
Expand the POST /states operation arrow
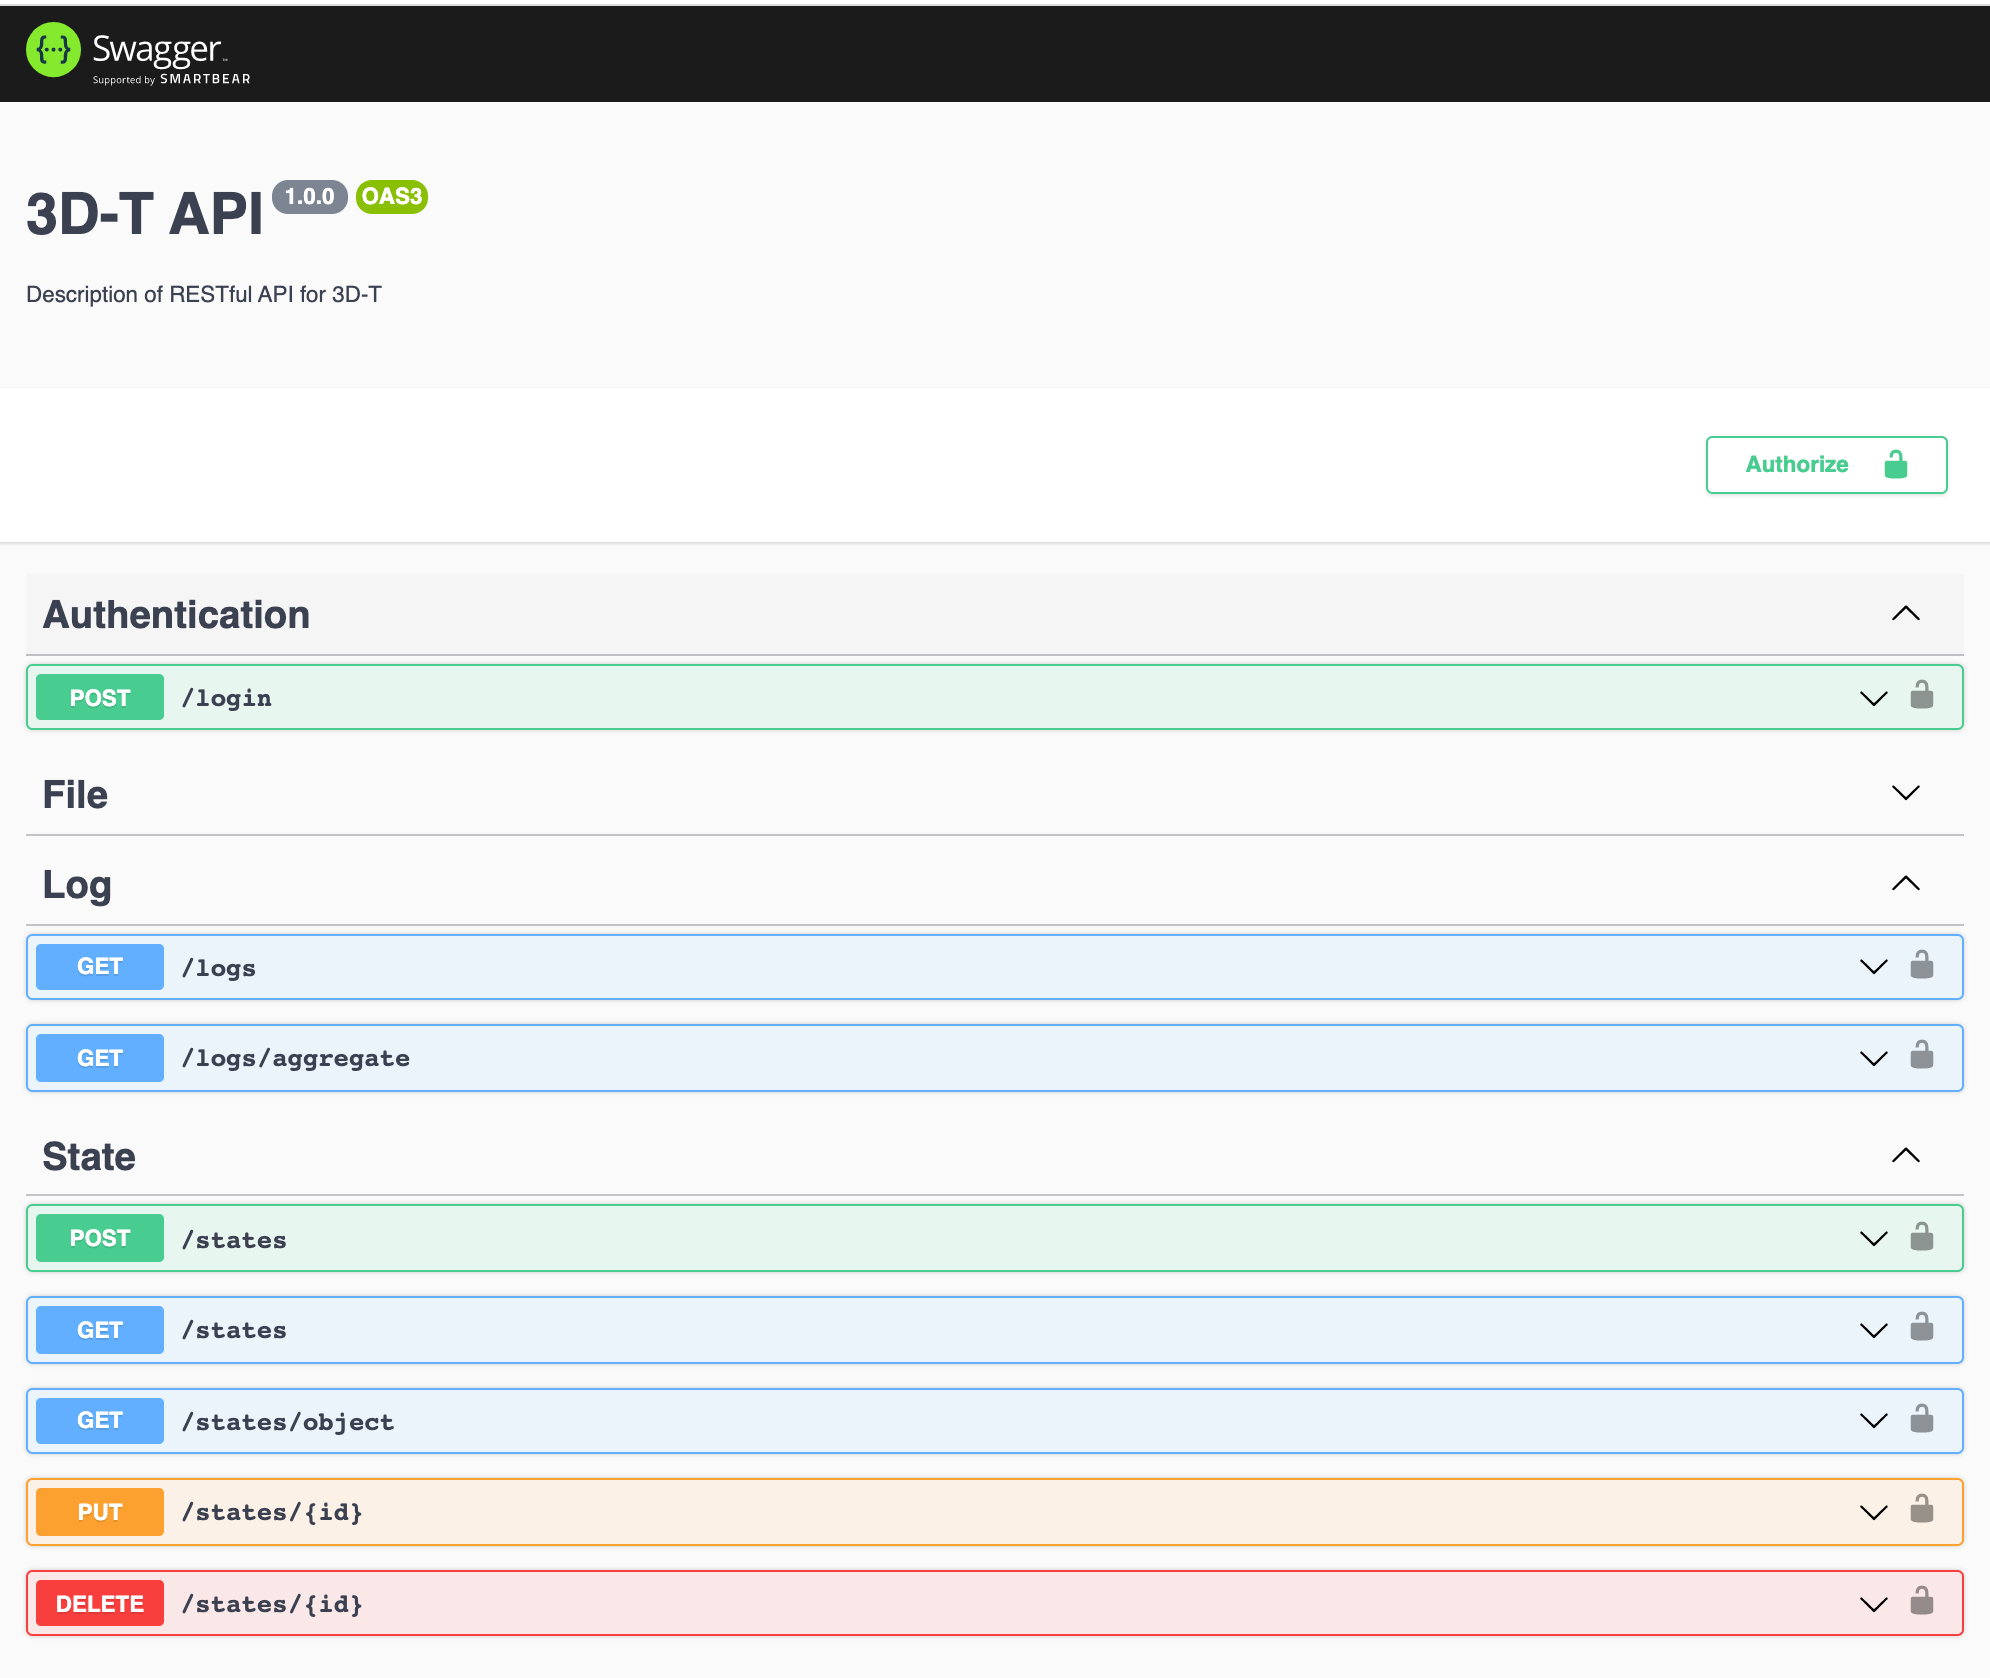pyautogui.click(x=1874, y=1239)
